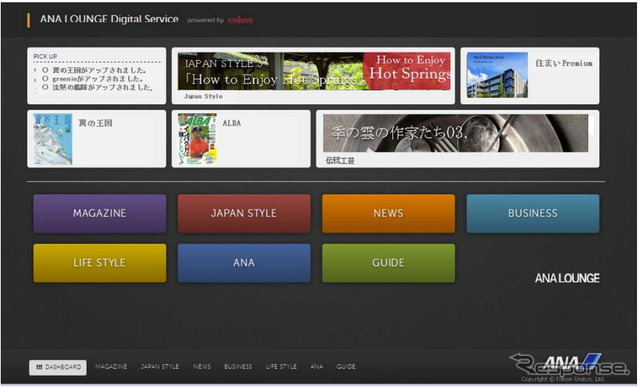Click the DASHBOARD tab in bottom bar
Viewport: 640px width, 387px height.
pyautogui.click(x=58, y=367)
